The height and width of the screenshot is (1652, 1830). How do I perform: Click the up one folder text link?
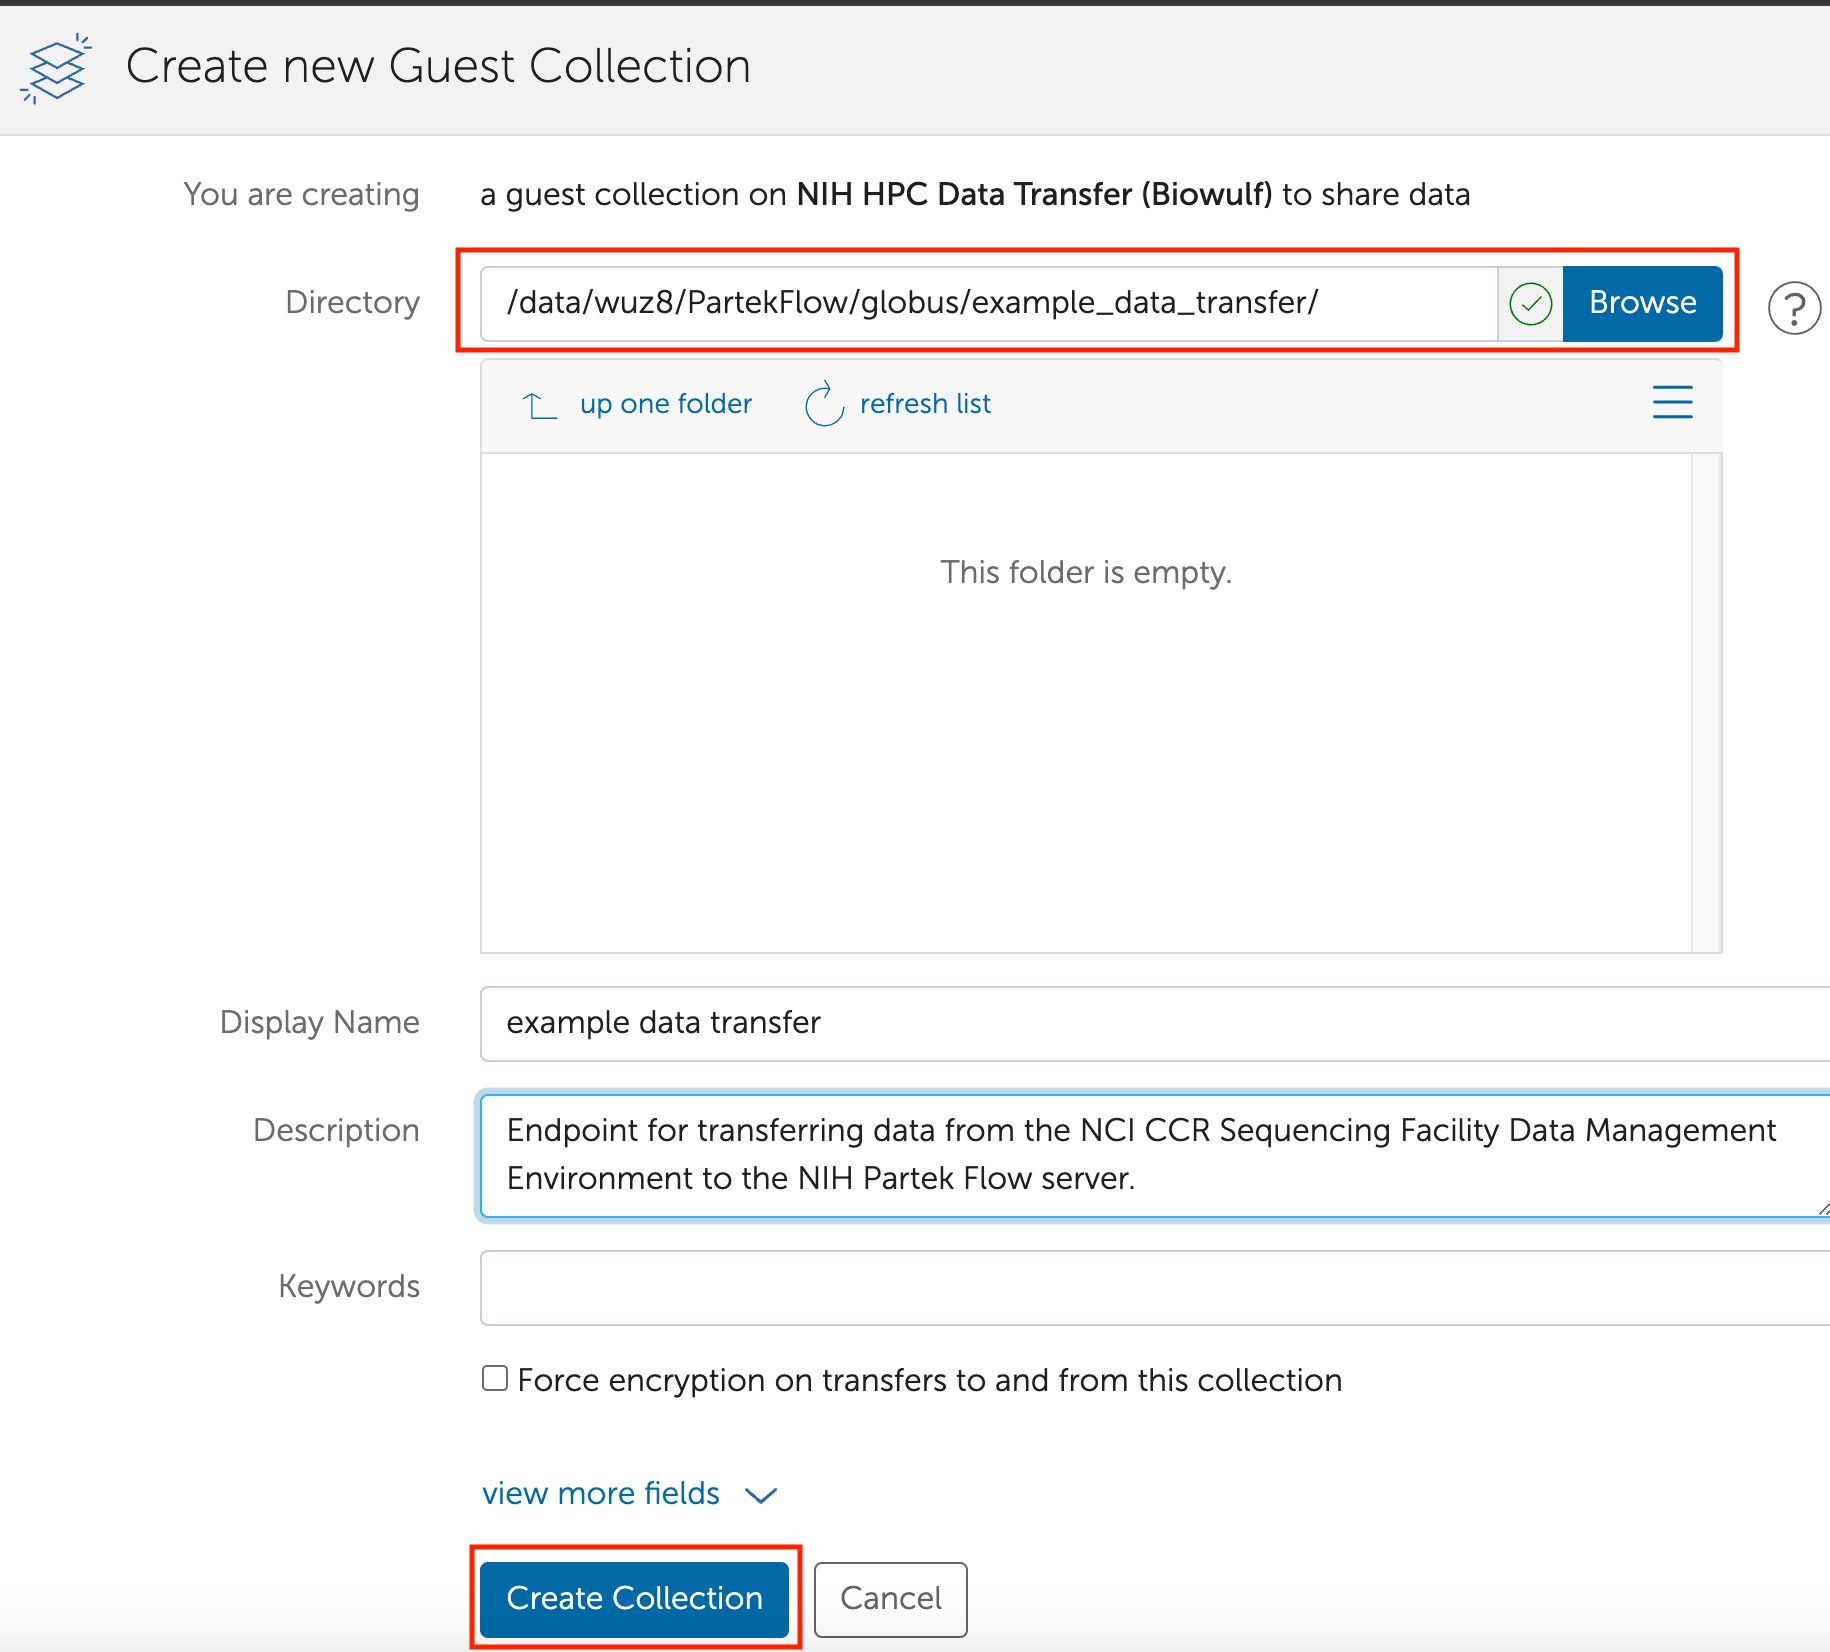click(665, 404)
